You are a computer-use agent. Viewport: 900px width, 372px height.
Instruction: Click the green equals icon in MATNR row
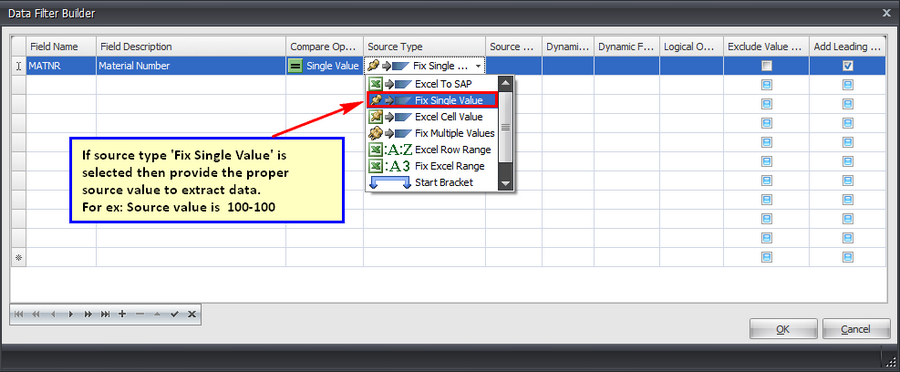296,66
